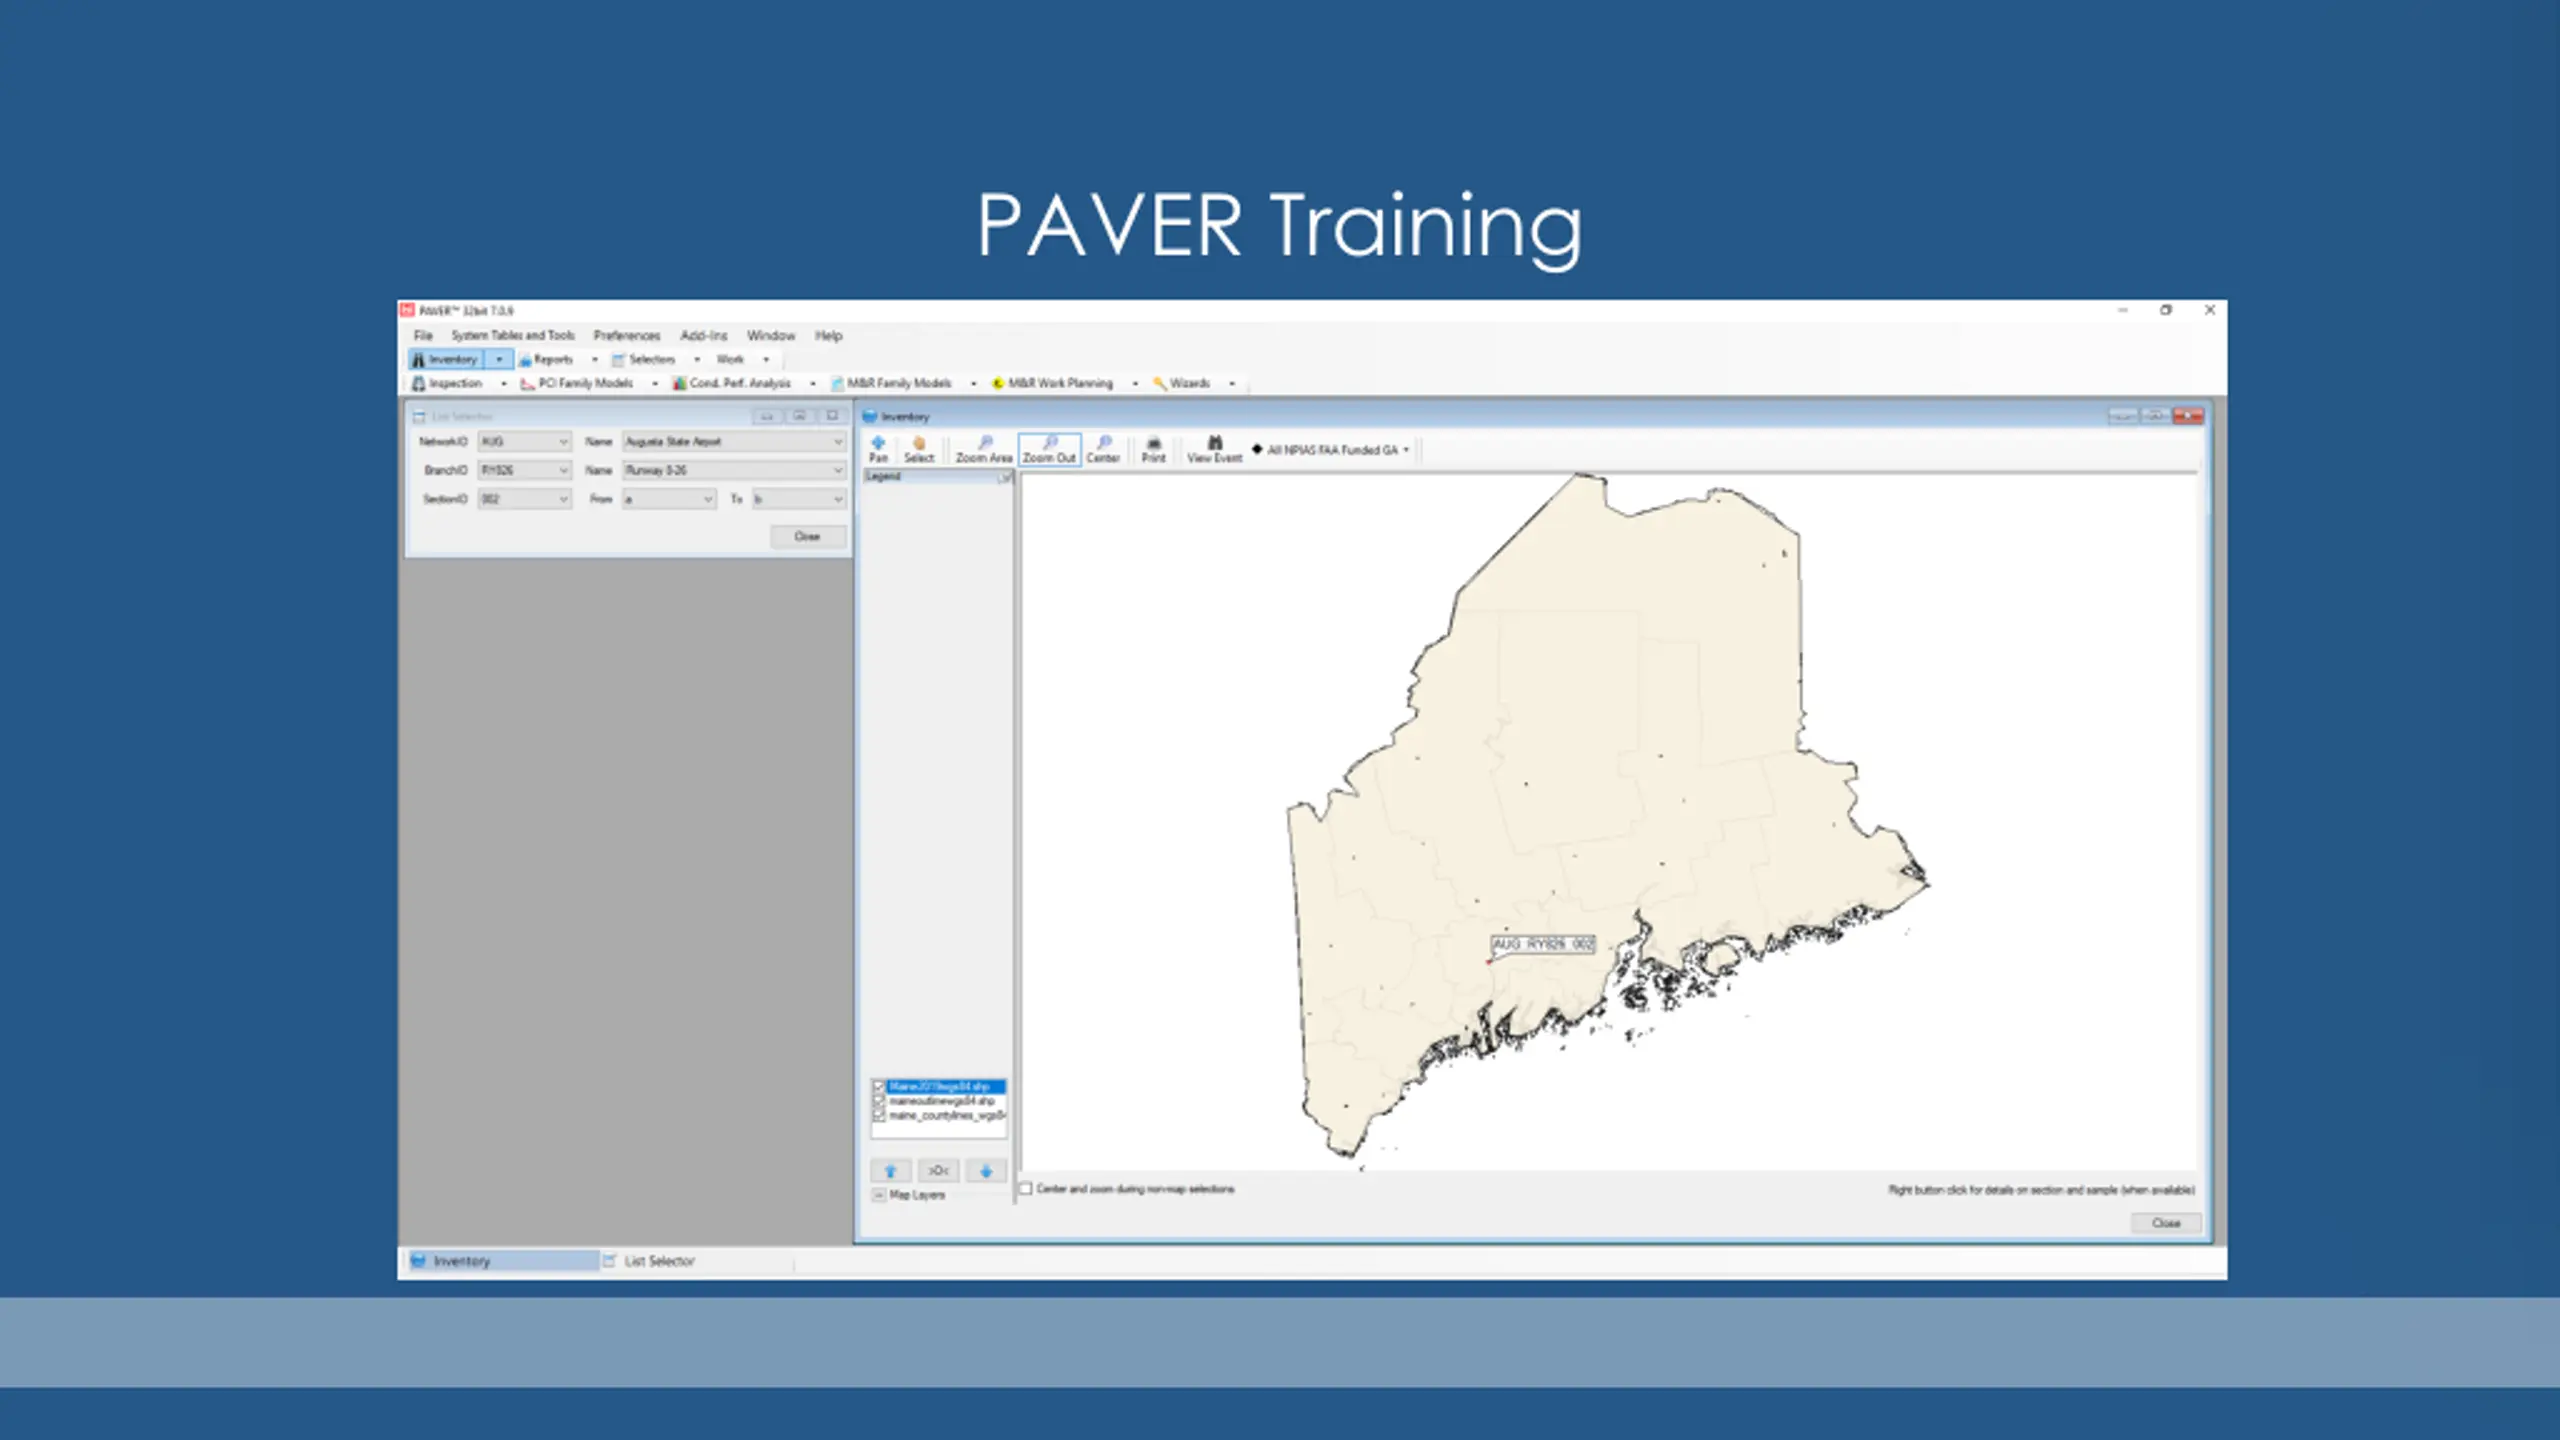Open the Inspection toolbar item

coord(447,383)
